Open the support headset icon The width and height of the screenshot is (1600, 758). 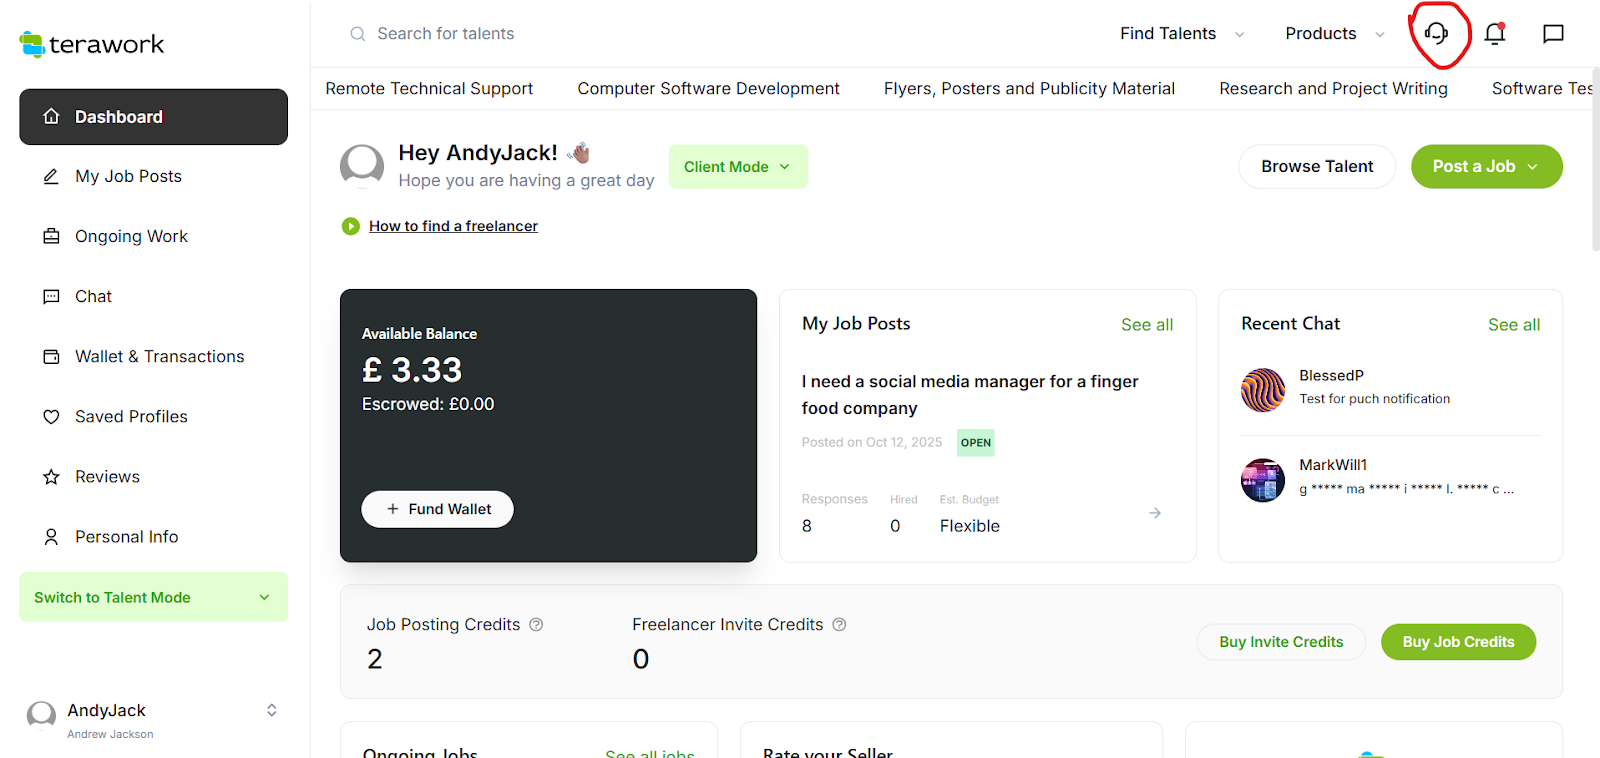[1436, 34]
